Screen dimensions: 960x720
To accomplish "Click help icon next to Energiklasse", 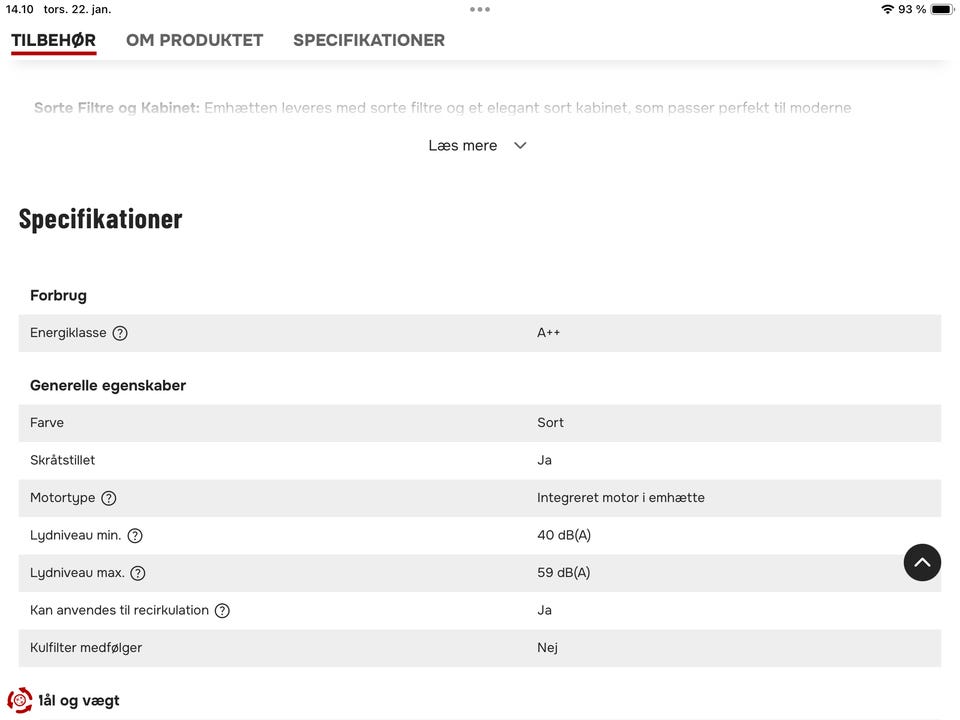I will 120,333.
